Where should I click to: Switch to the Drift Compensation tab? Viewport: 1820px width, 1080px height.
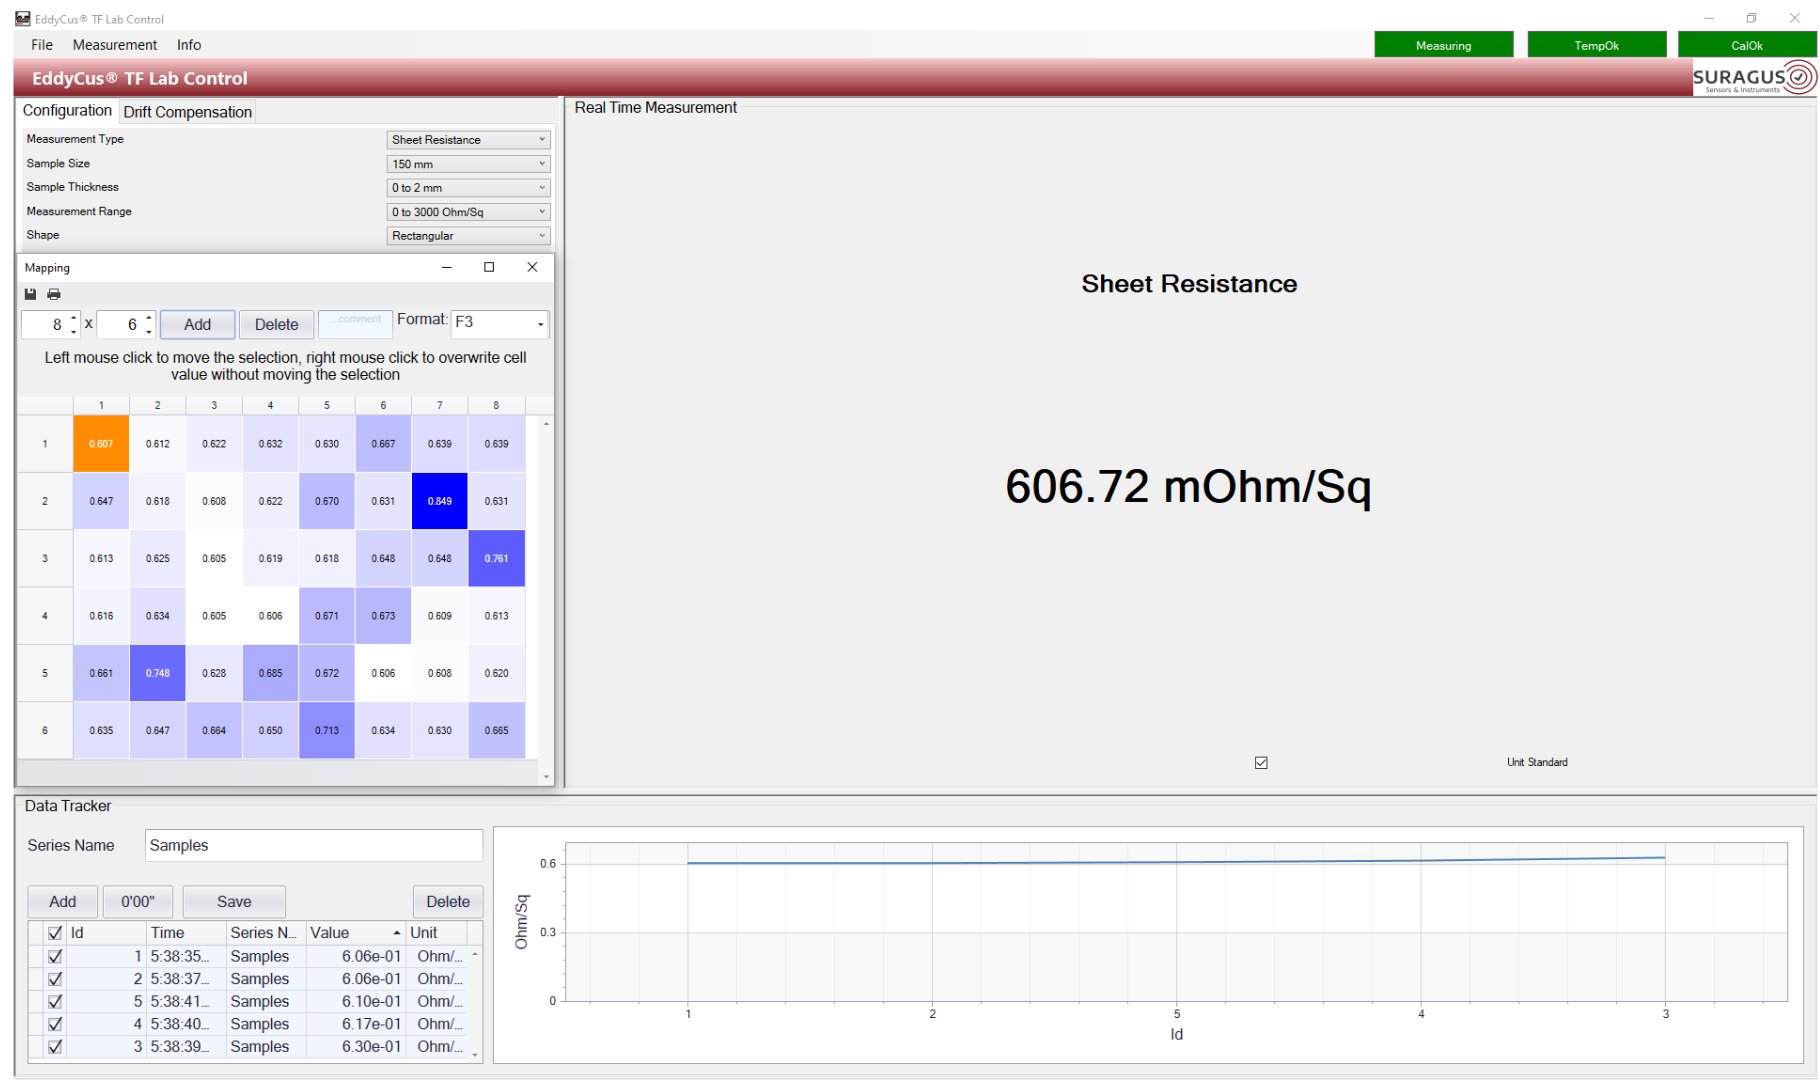[188, 112]
